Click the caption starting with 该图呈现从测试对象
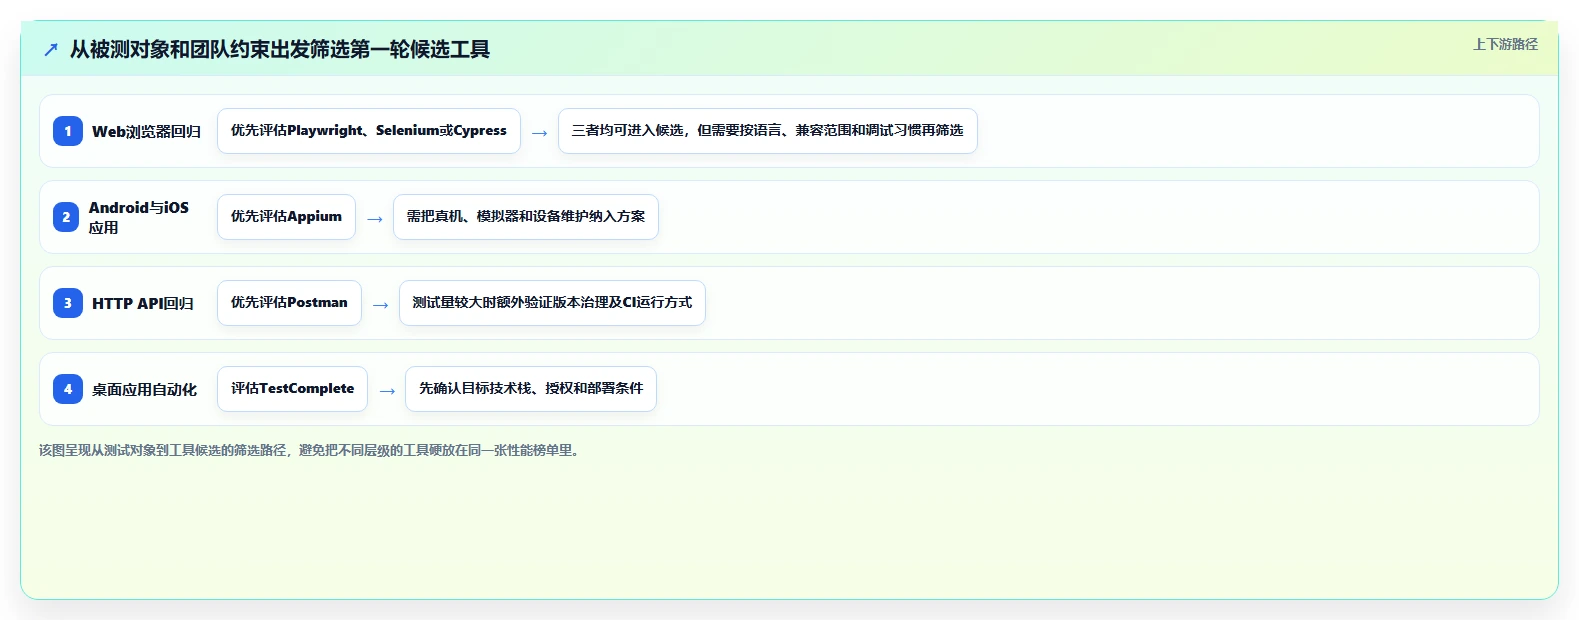The width and height of the screenshot is (1579, 620). click(311, 450)
